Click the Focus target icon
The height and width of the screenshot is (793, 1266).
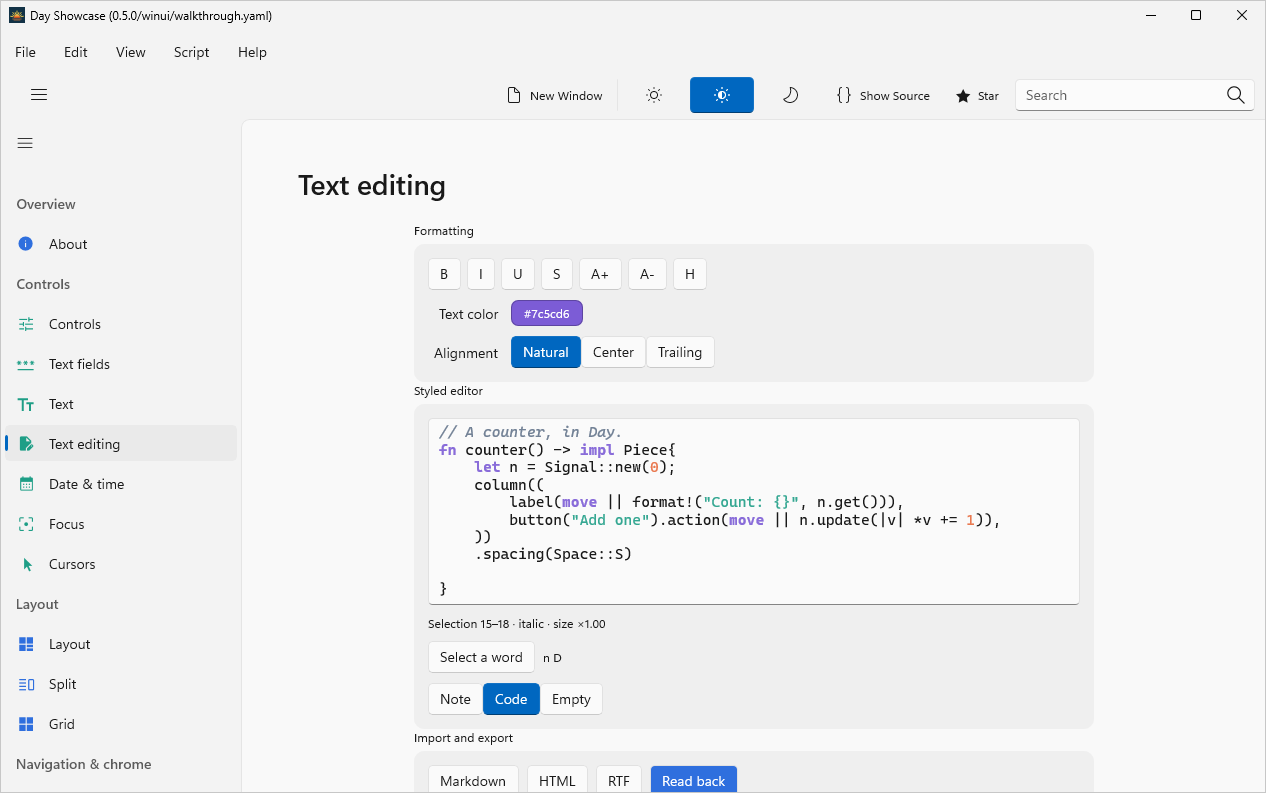pyautogui.click(x=26, y=524)
